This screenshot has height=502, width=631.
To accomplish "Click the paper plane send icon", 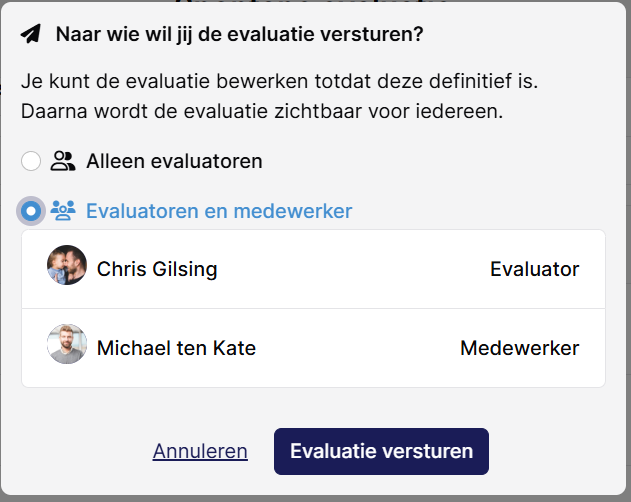I will 31,34.
